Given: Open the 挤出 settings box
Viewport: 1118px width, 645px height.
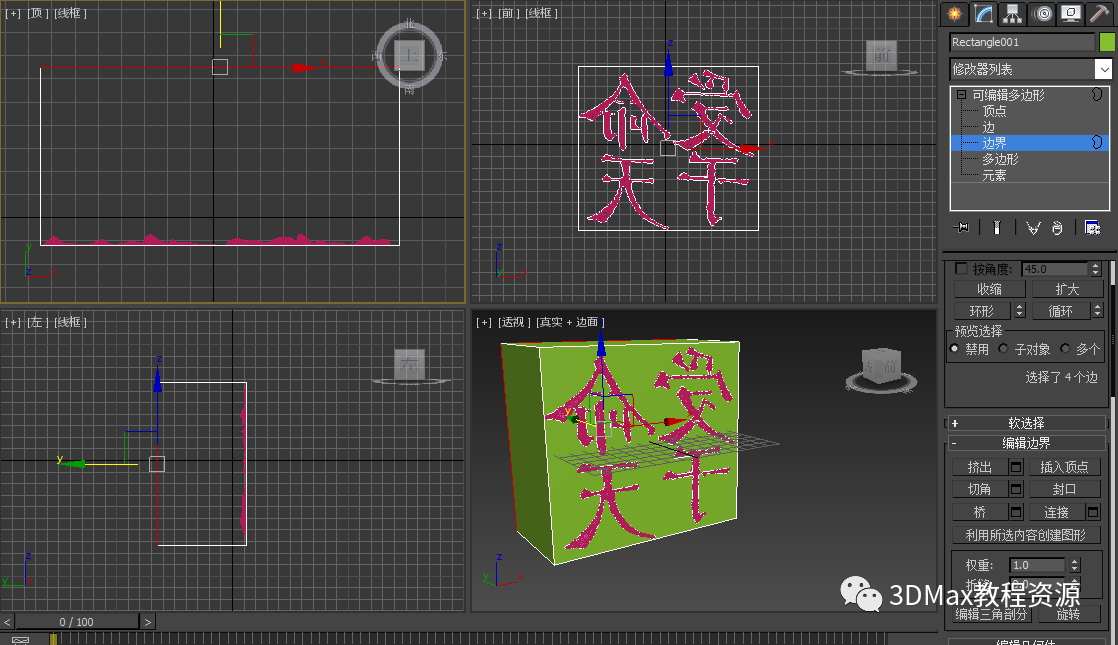Looking at the screenshot, I should [x=1016, y=468].
